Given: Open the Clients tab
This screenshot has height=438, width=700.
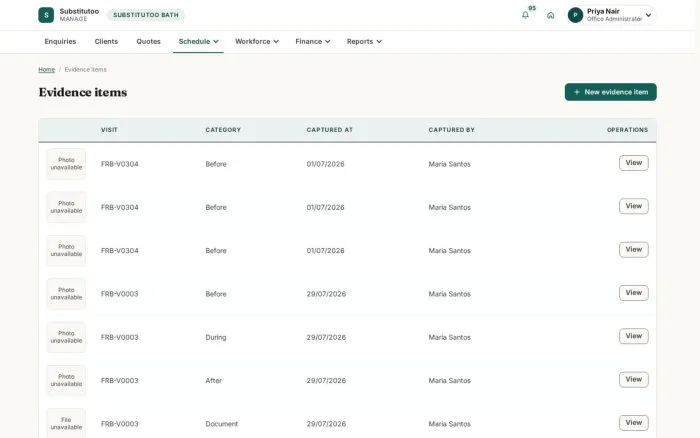Looking at the screenshot, I should 106,42.
